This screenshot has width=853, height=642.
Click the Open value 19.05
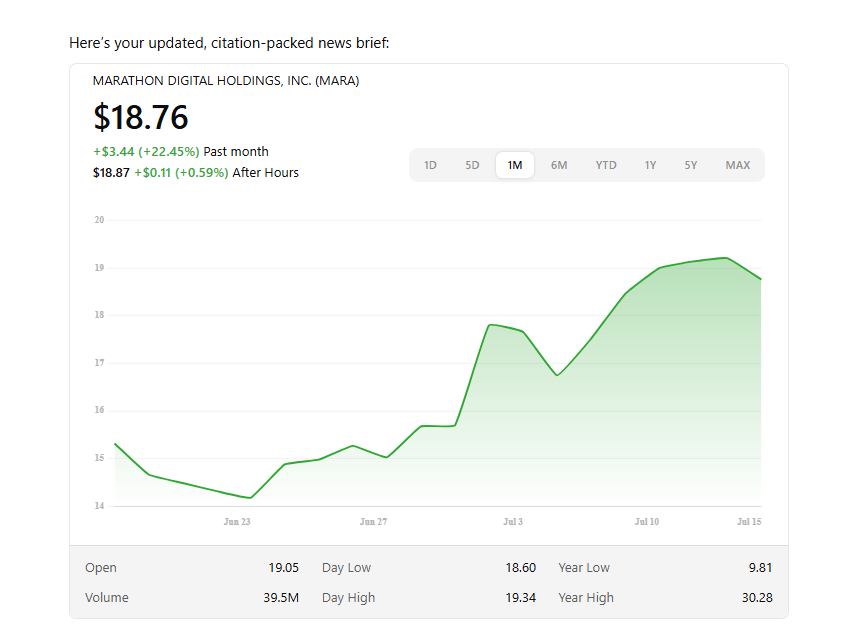(283, 568)
